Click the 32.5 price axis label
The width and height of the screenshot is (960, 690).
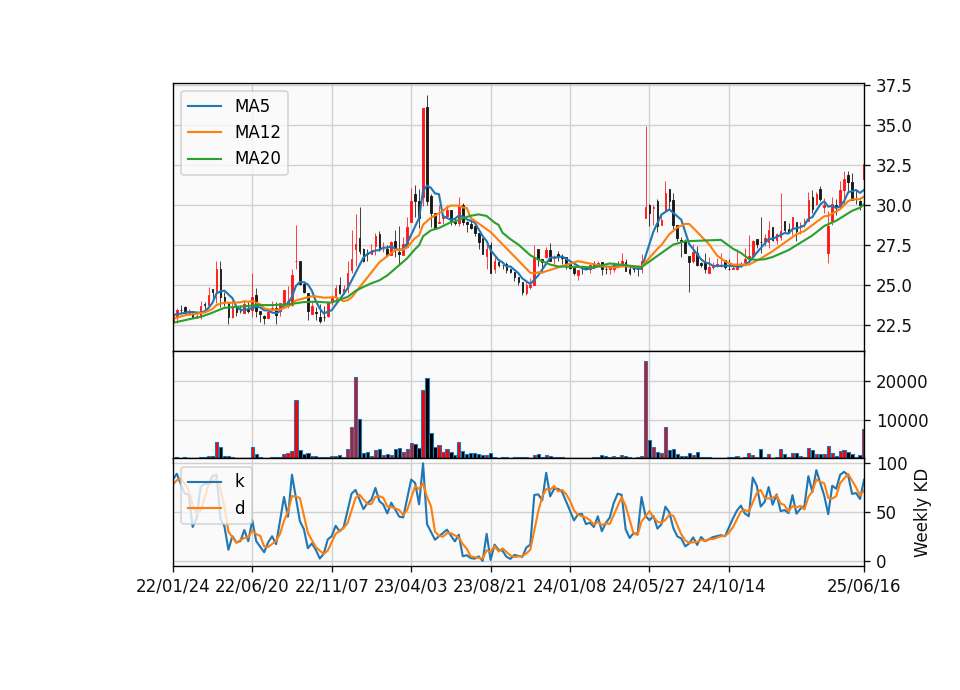(x=893, y=166)
